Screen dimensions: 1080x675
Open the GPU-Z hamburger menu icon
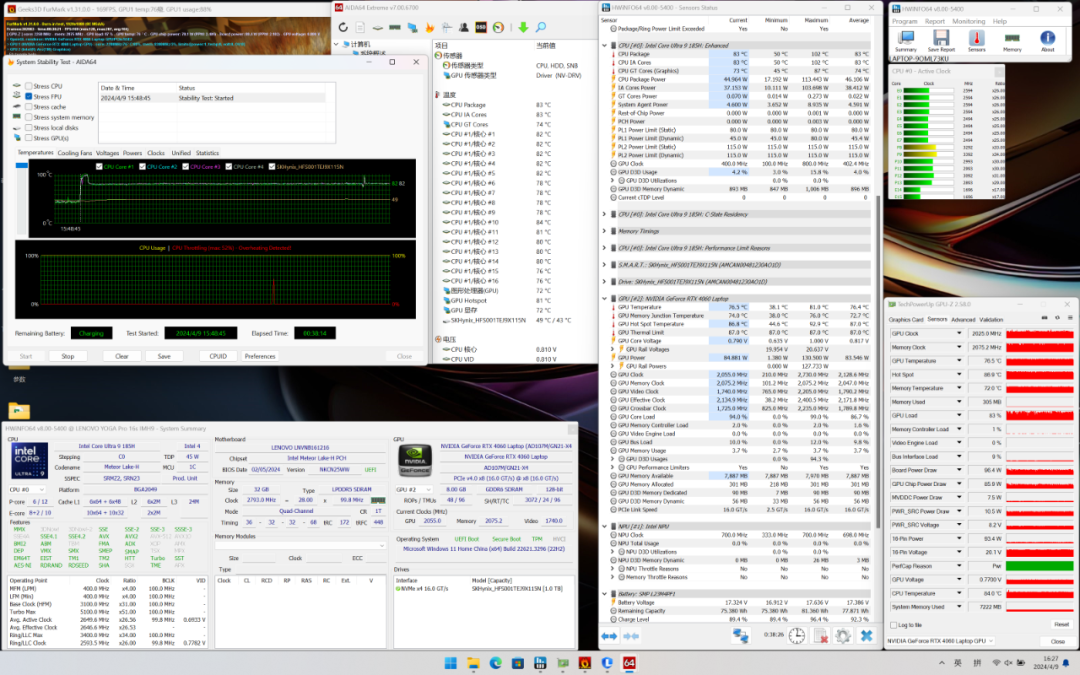(x=1070, y=318)
